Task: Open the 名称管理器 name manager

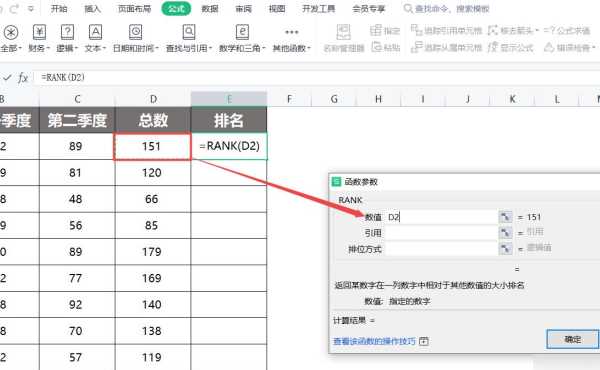Action: 344,38
